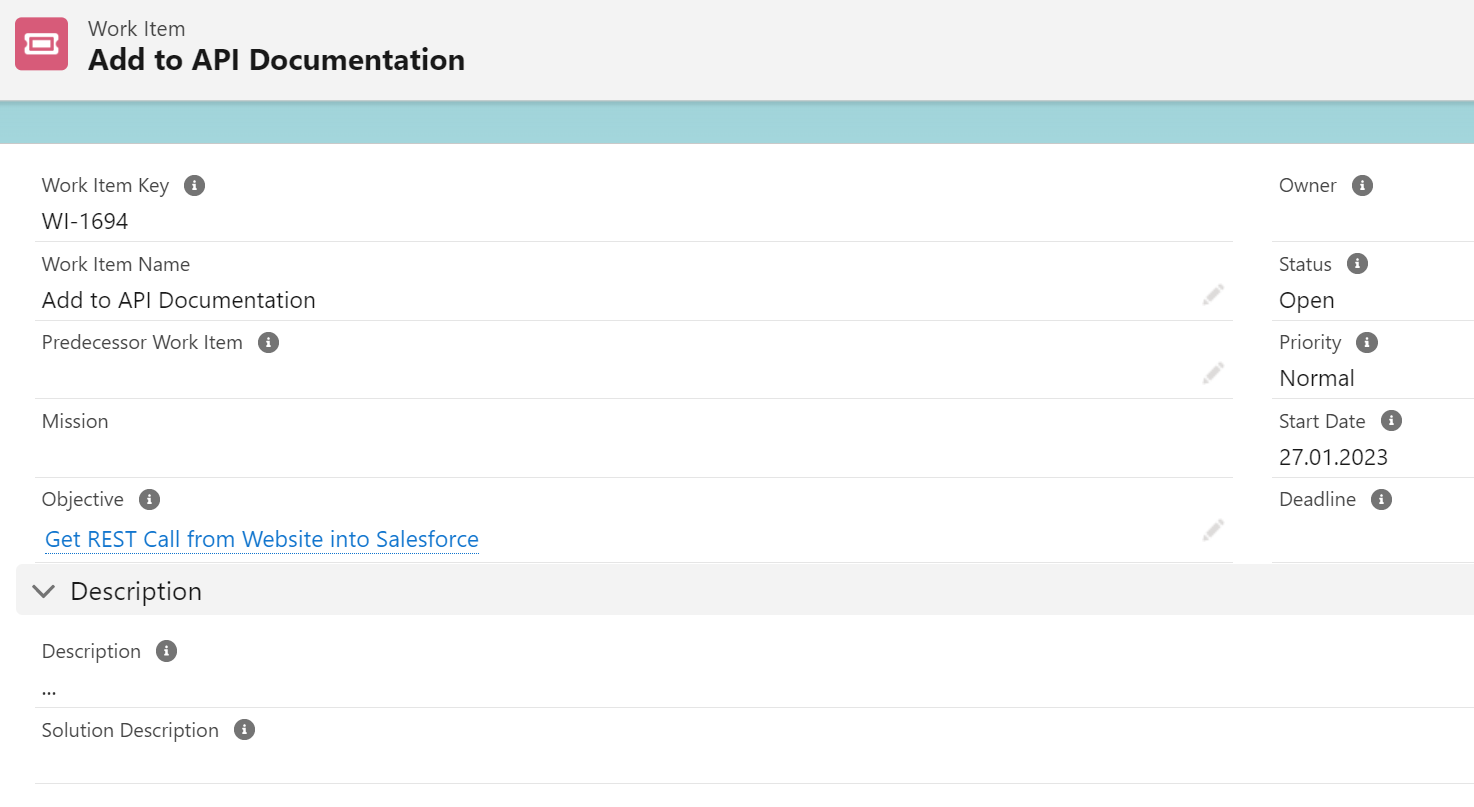Viewport: 1474px width, 807px height.
Task: Click info icon next to Work Item Key
Action: click(x=195, y=185)
